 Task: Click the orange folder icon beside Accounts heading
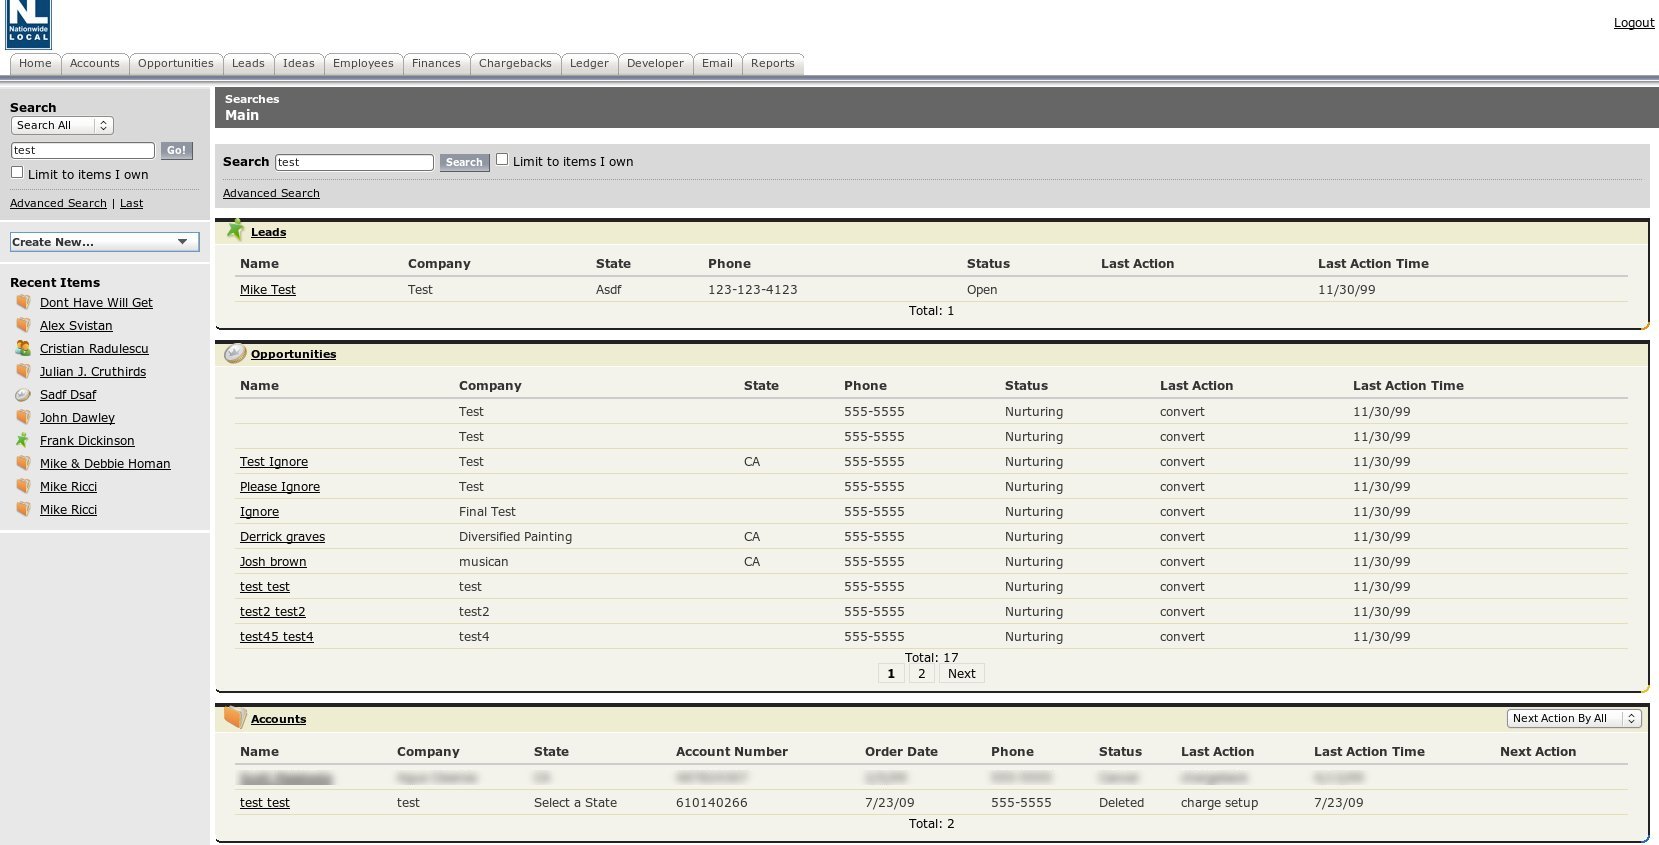(235, 717)
